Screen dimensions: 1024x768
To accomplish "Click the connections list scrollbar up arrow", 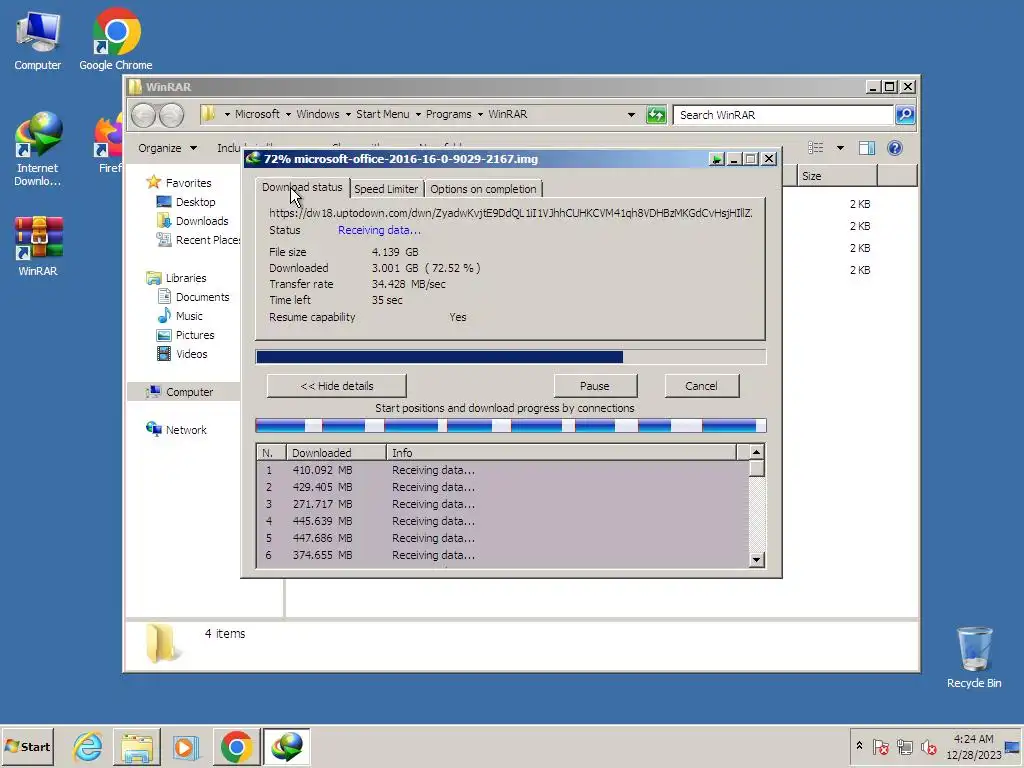I will (x=756, y=452).
